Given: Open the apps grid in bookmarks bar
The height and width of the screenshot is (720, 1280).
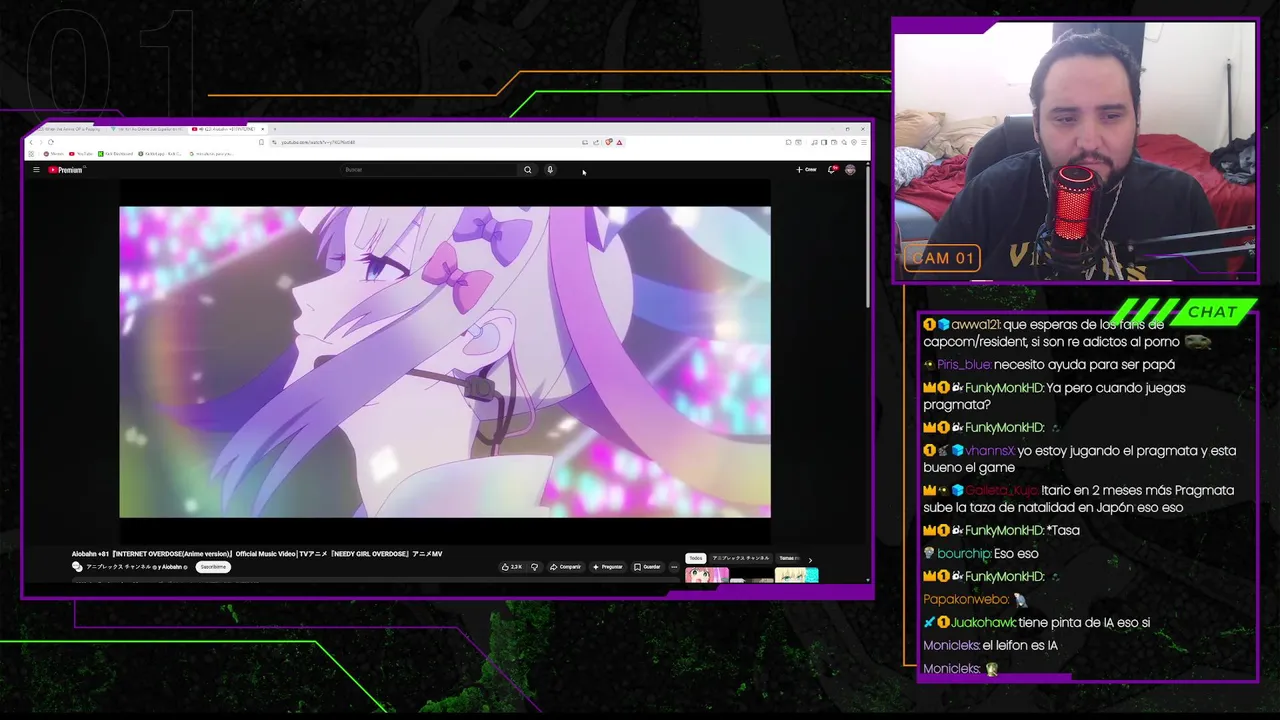Looking at the screenshot, I should tap(31, 154).
